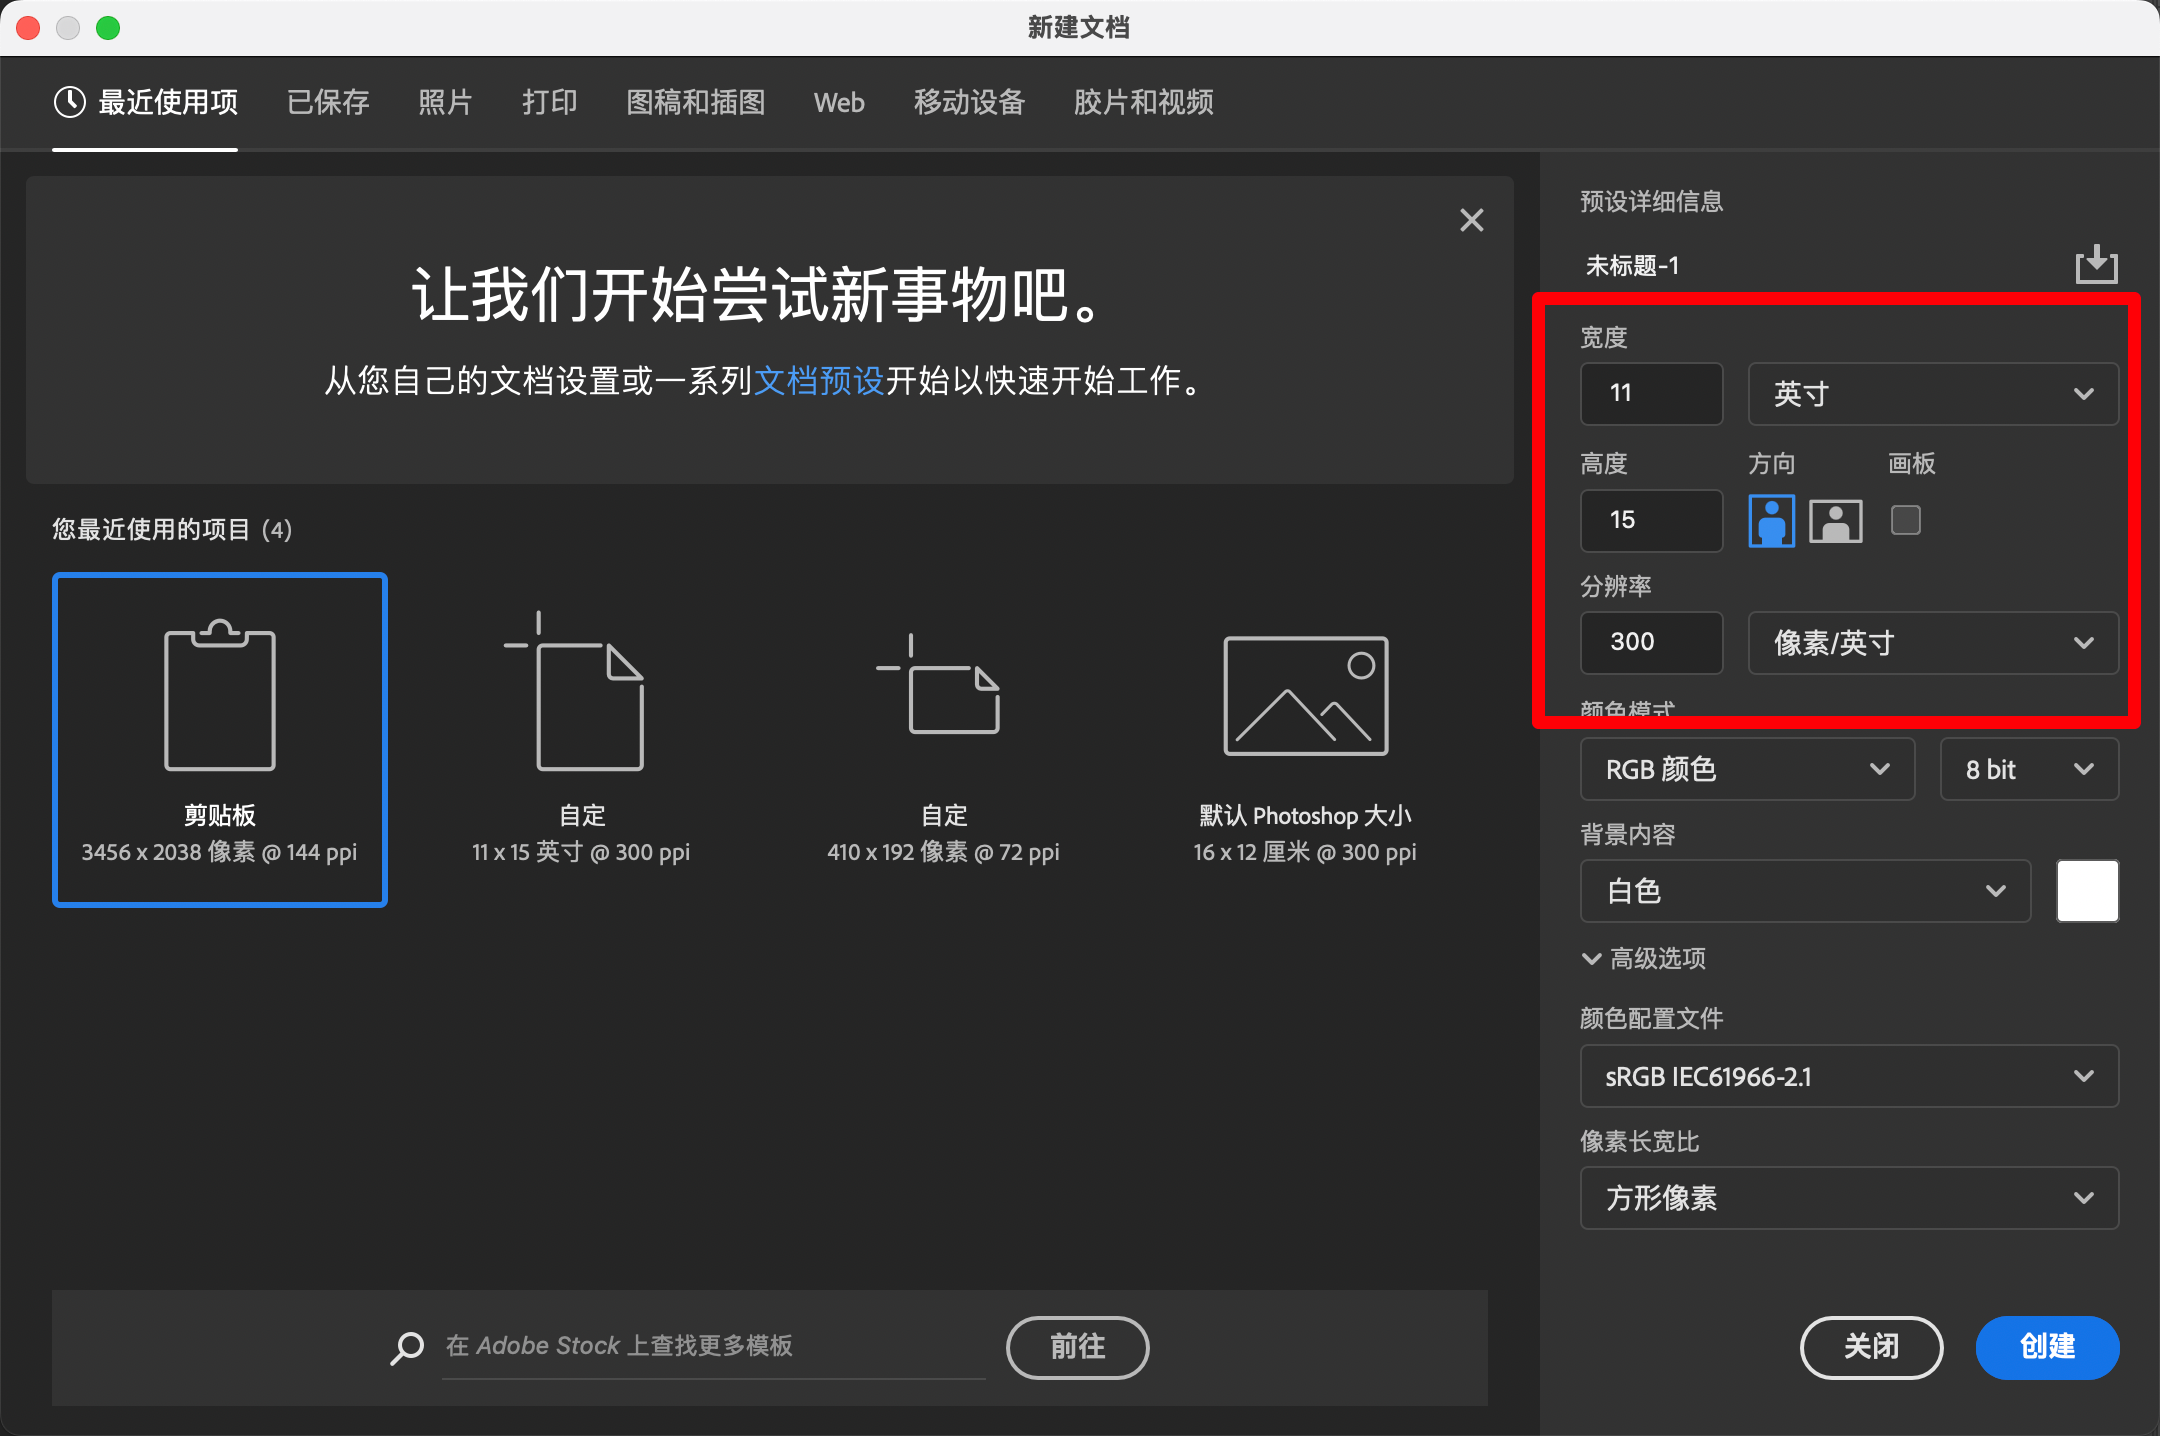Open the background contents dropdown
The height and width of the screenshot is (1436, 2160).
click(1805, 891)
